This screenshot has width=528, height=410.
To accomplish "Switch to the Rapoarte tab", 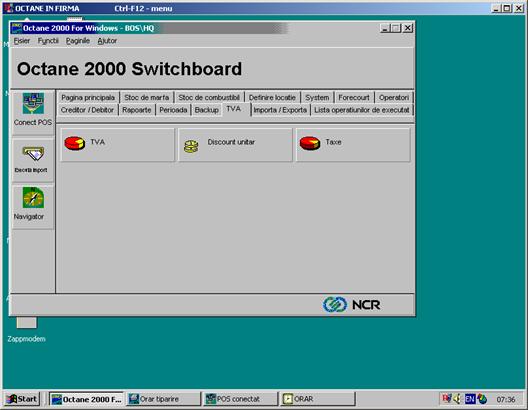I will [x=136, y=110].
